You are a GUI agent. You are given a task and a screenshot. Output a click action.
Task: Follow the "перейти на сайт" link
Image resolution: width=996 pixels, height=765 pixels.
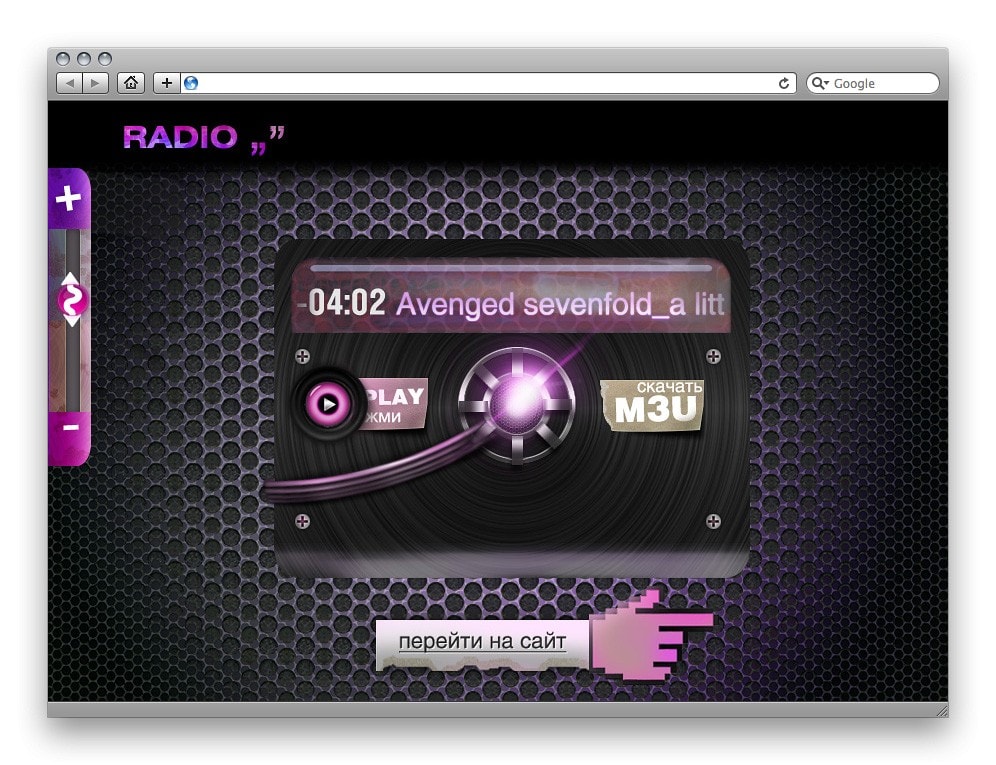(x=482, y=642)
